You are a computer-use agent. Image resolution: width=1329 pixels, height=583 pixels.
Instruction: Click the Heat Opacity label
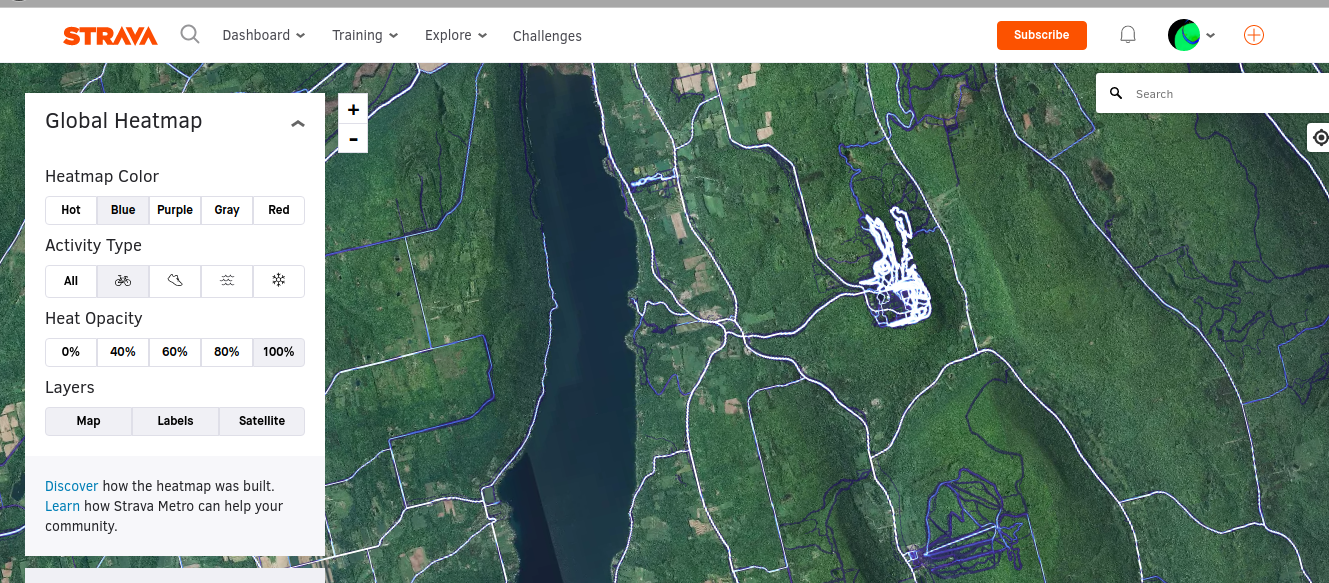click(x=94, y=318)
